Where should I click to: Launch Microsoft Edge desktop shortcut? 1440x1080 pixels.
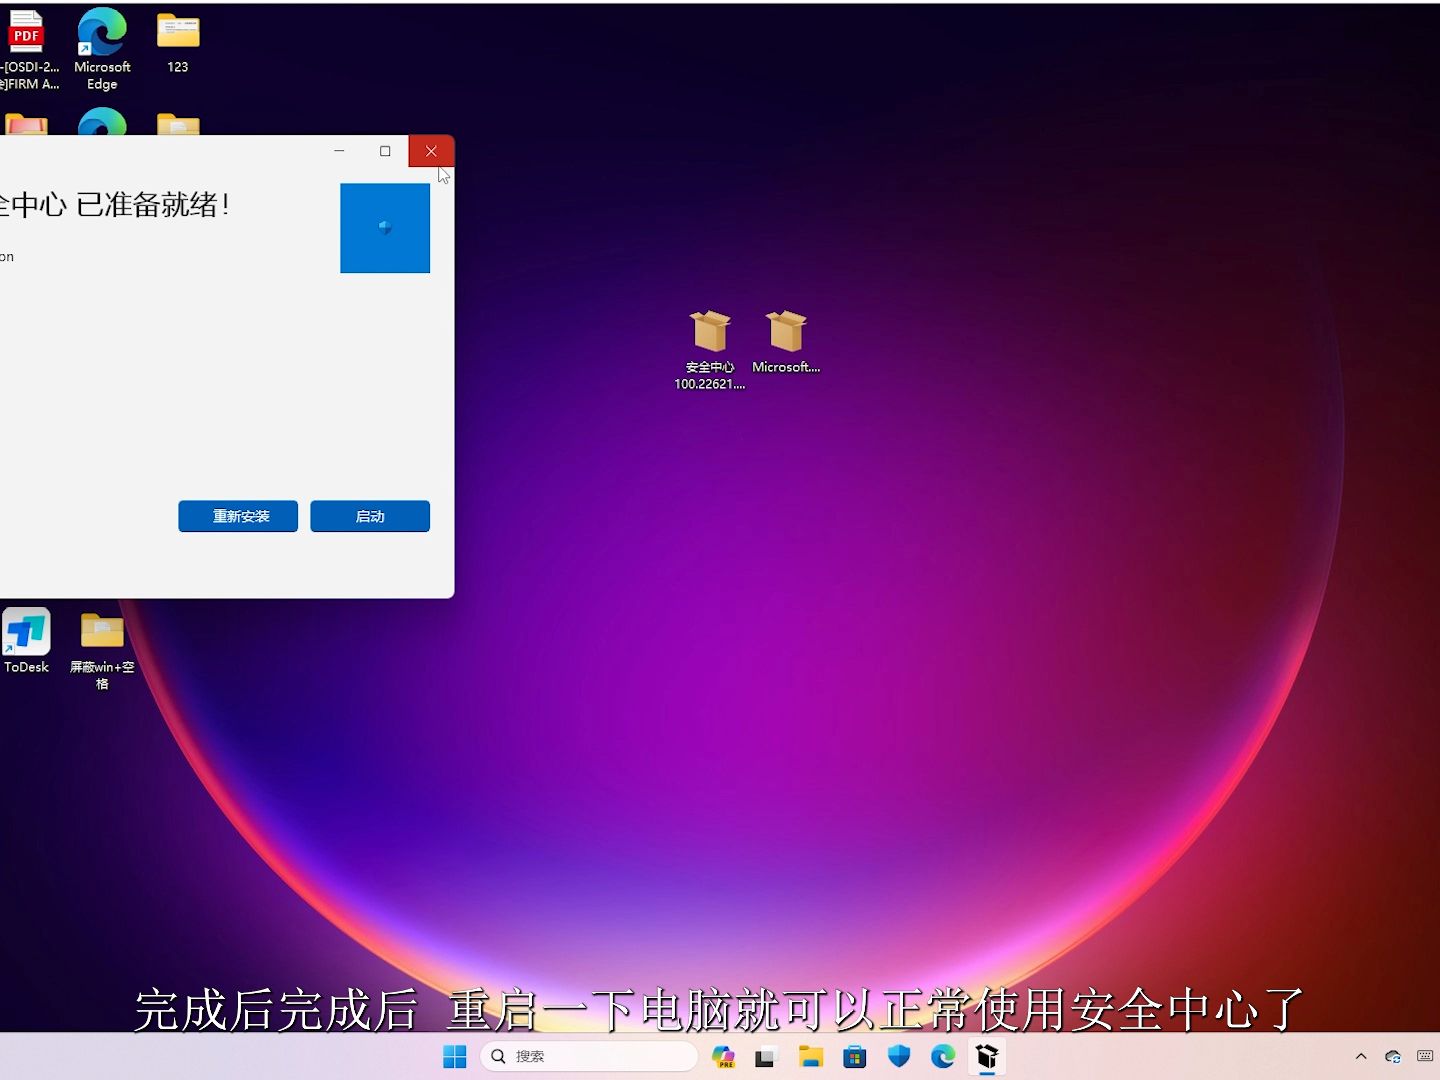(x=101, y=32)
